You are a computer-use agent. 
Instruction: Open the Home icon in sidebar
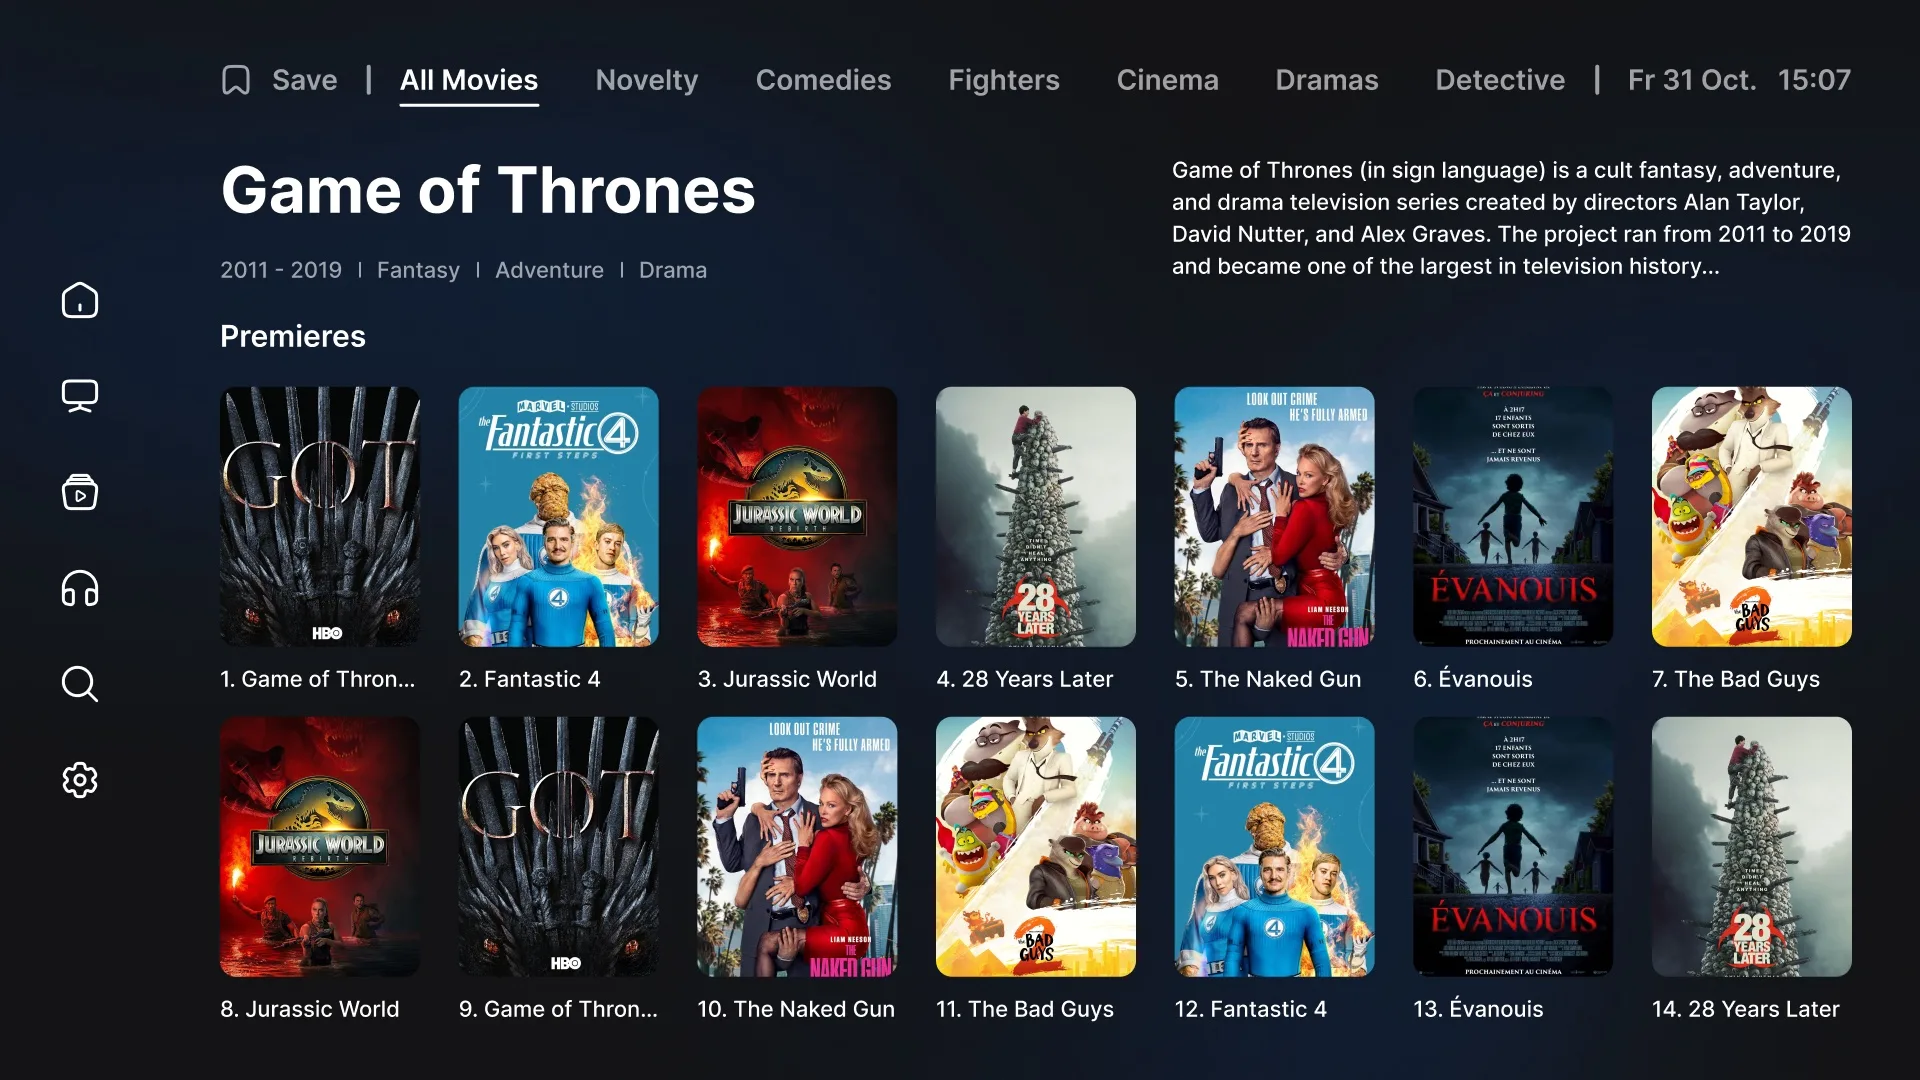80,300
